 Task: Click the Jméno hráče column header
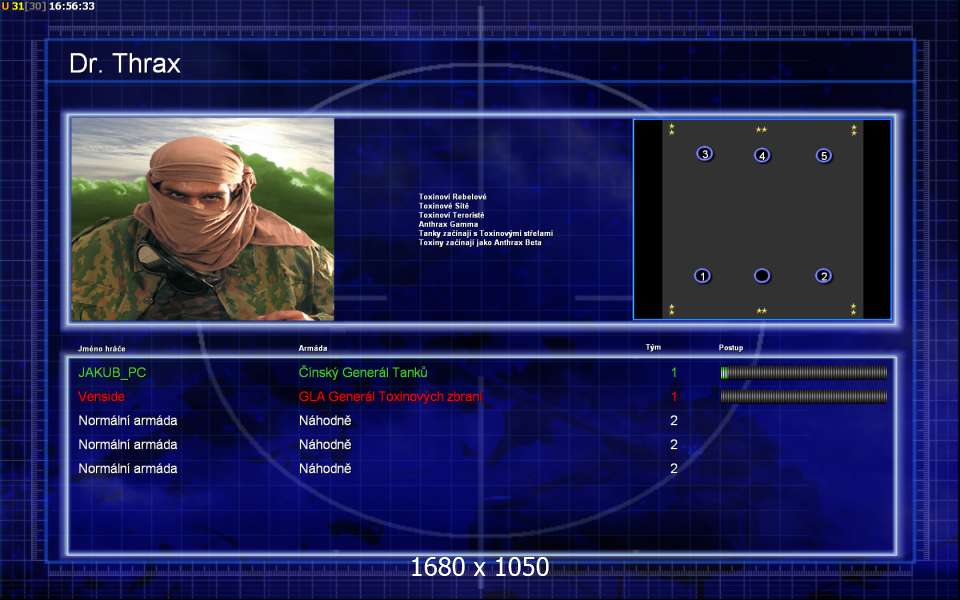pyautogui.click(x=102, y=348)
